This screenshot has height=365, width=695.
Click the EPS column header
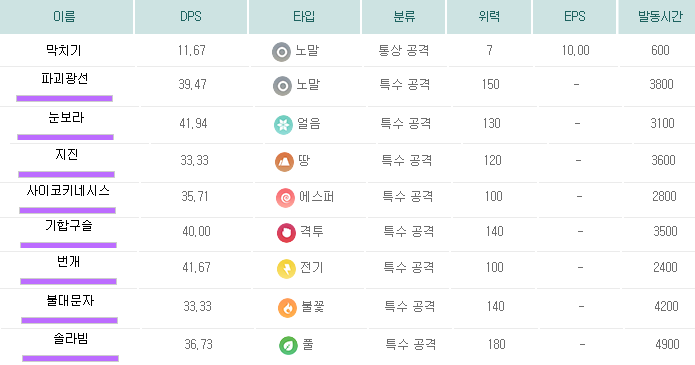pos(574,17)
